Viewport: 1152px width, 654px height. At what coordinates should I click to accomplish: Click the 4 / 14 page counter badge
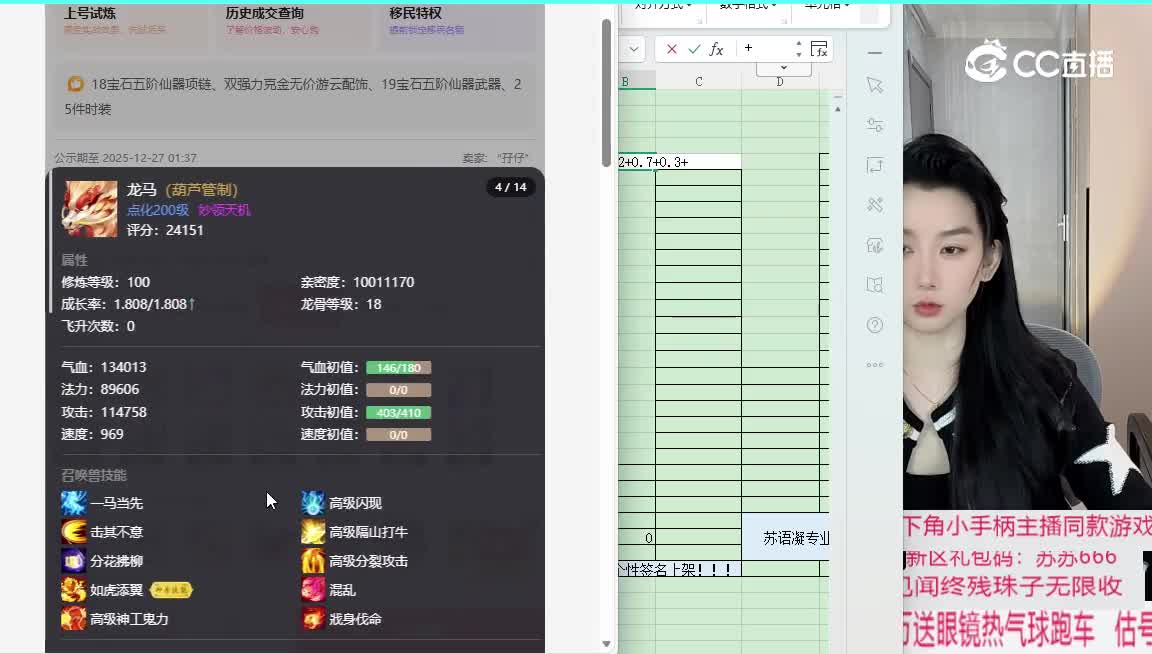point(511,187)
